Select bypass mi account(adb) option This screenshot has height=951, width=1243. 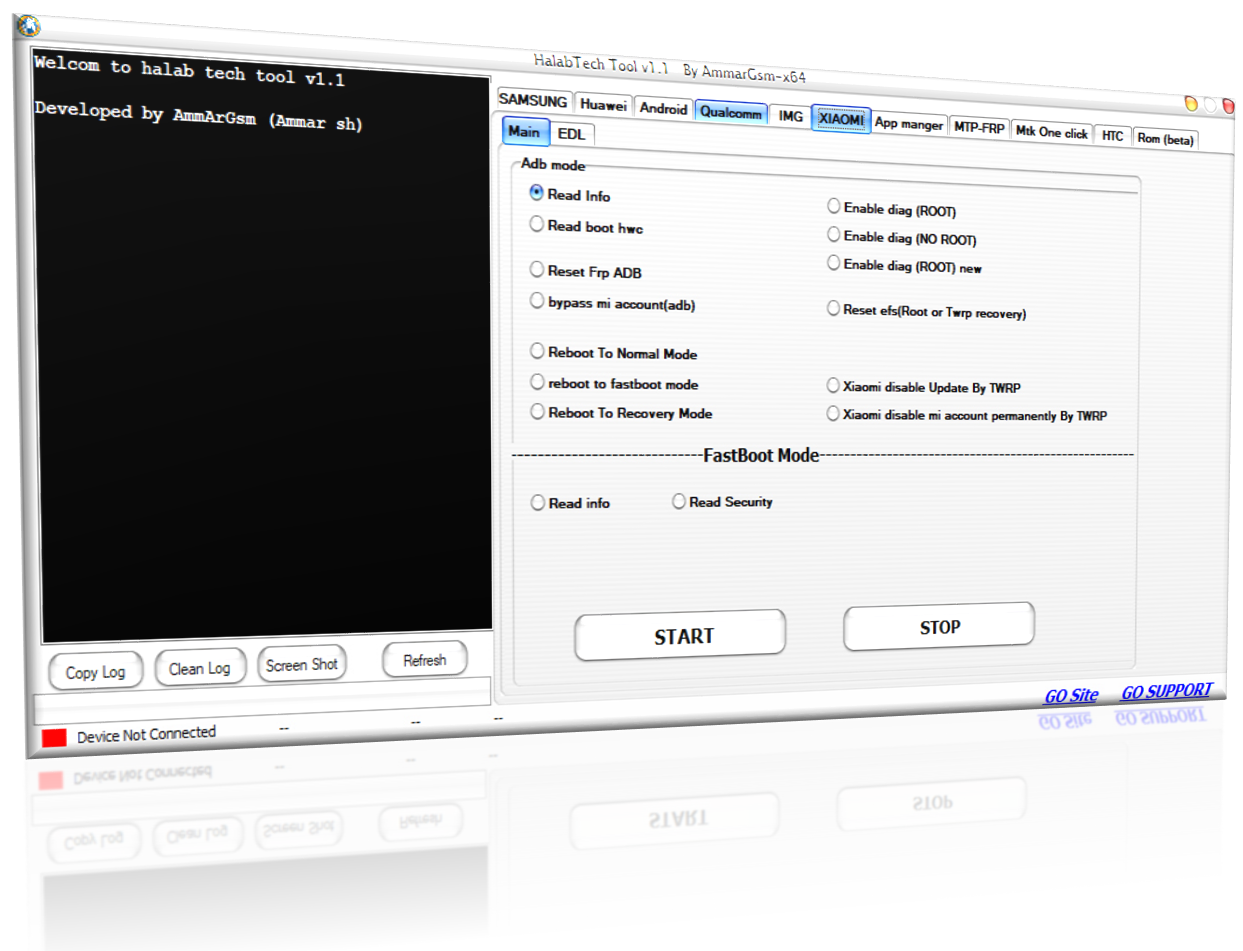tap(612, 303)
